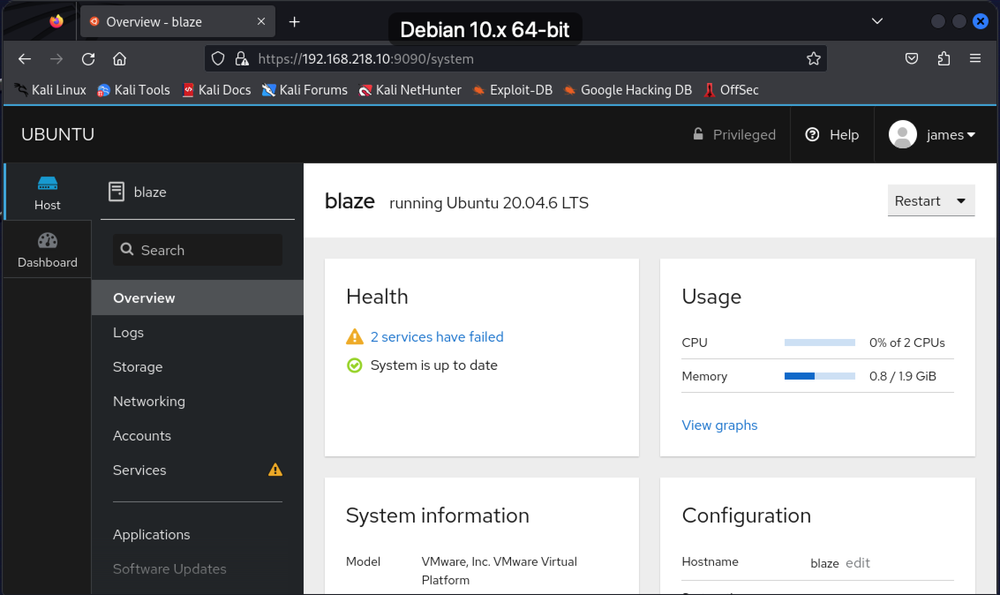Open the Dashboard gauge icon

[47, 240]
